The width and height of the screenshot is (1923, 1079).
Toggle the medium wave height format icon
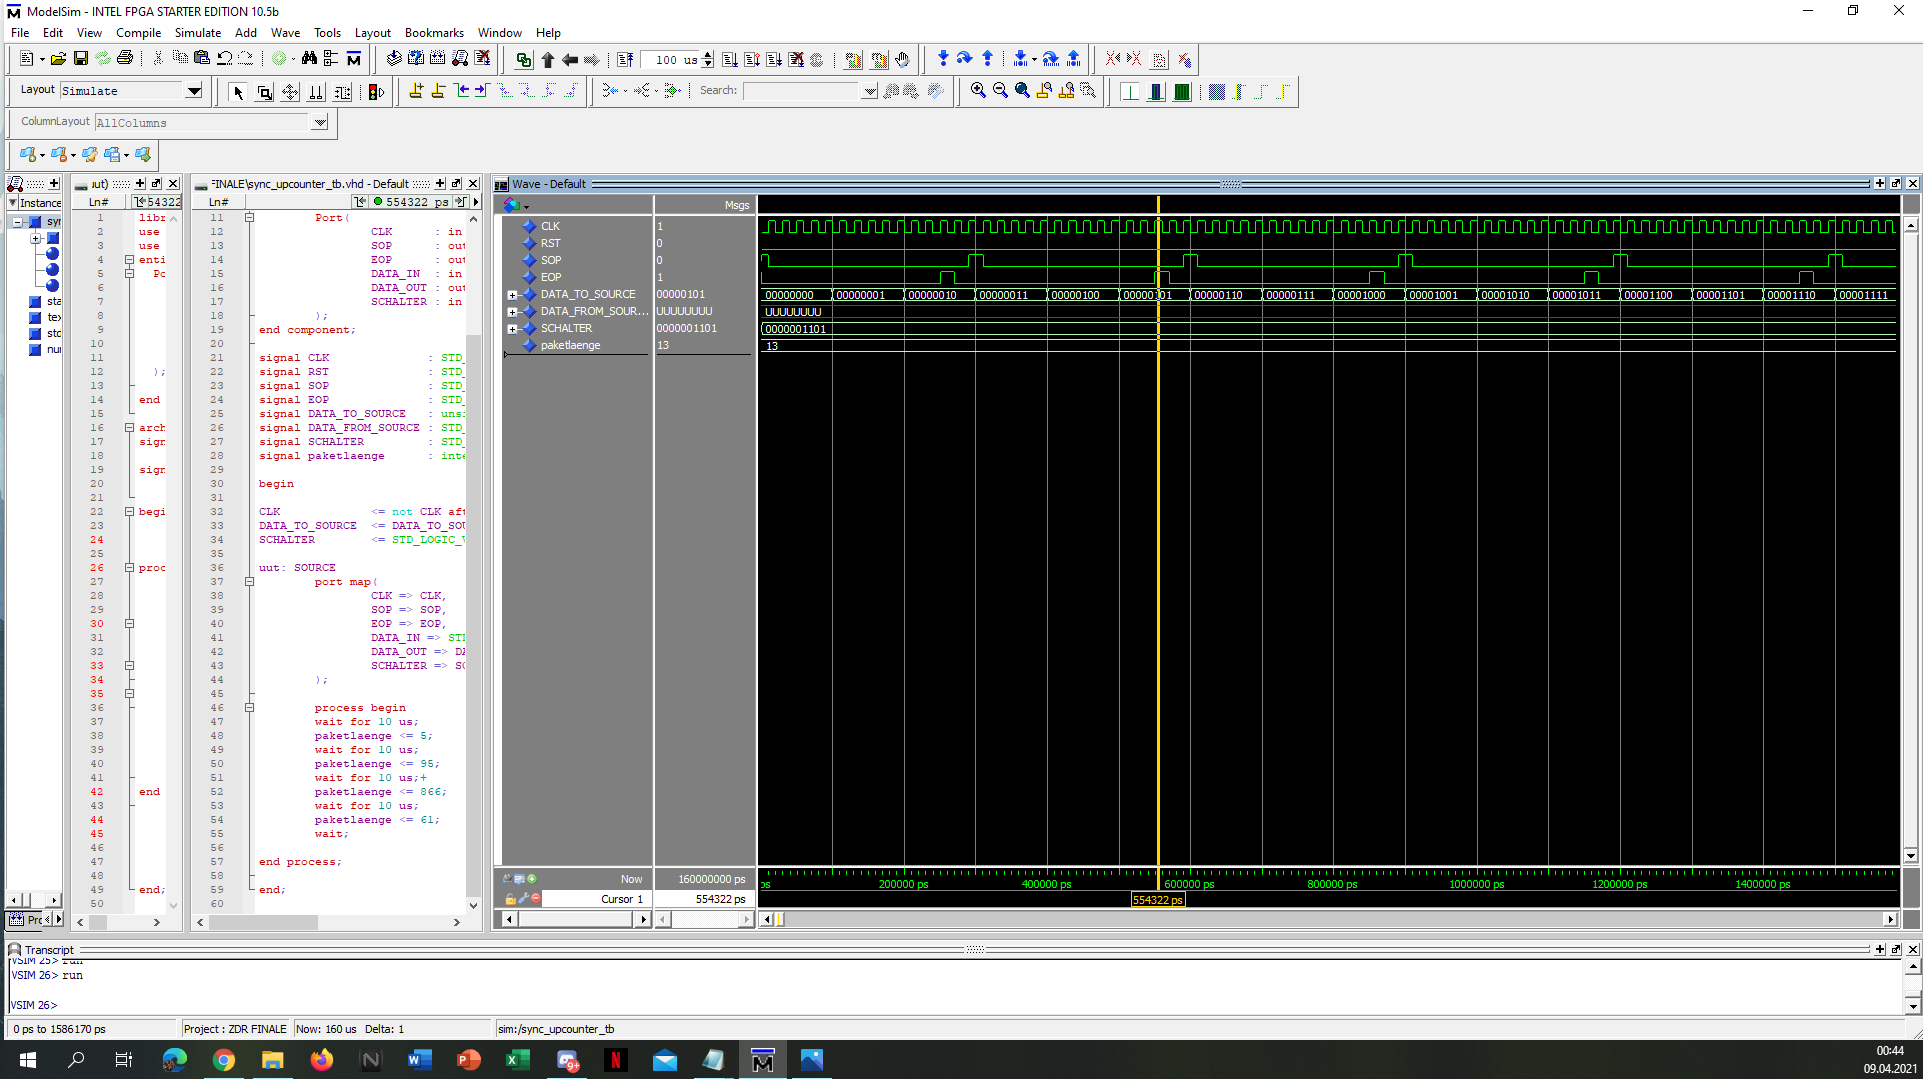pos(1156,92)
